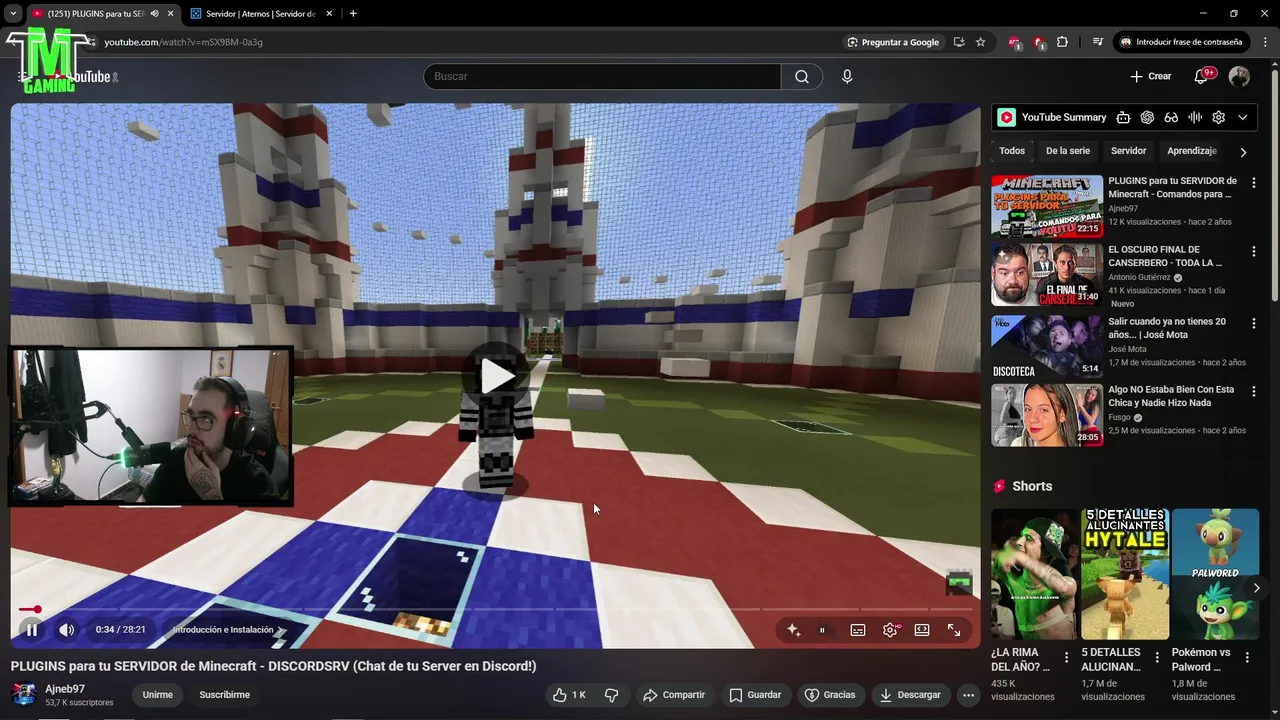
Task: Switch to the Servidor Aternos browser tab
Action: coord(260,14)
